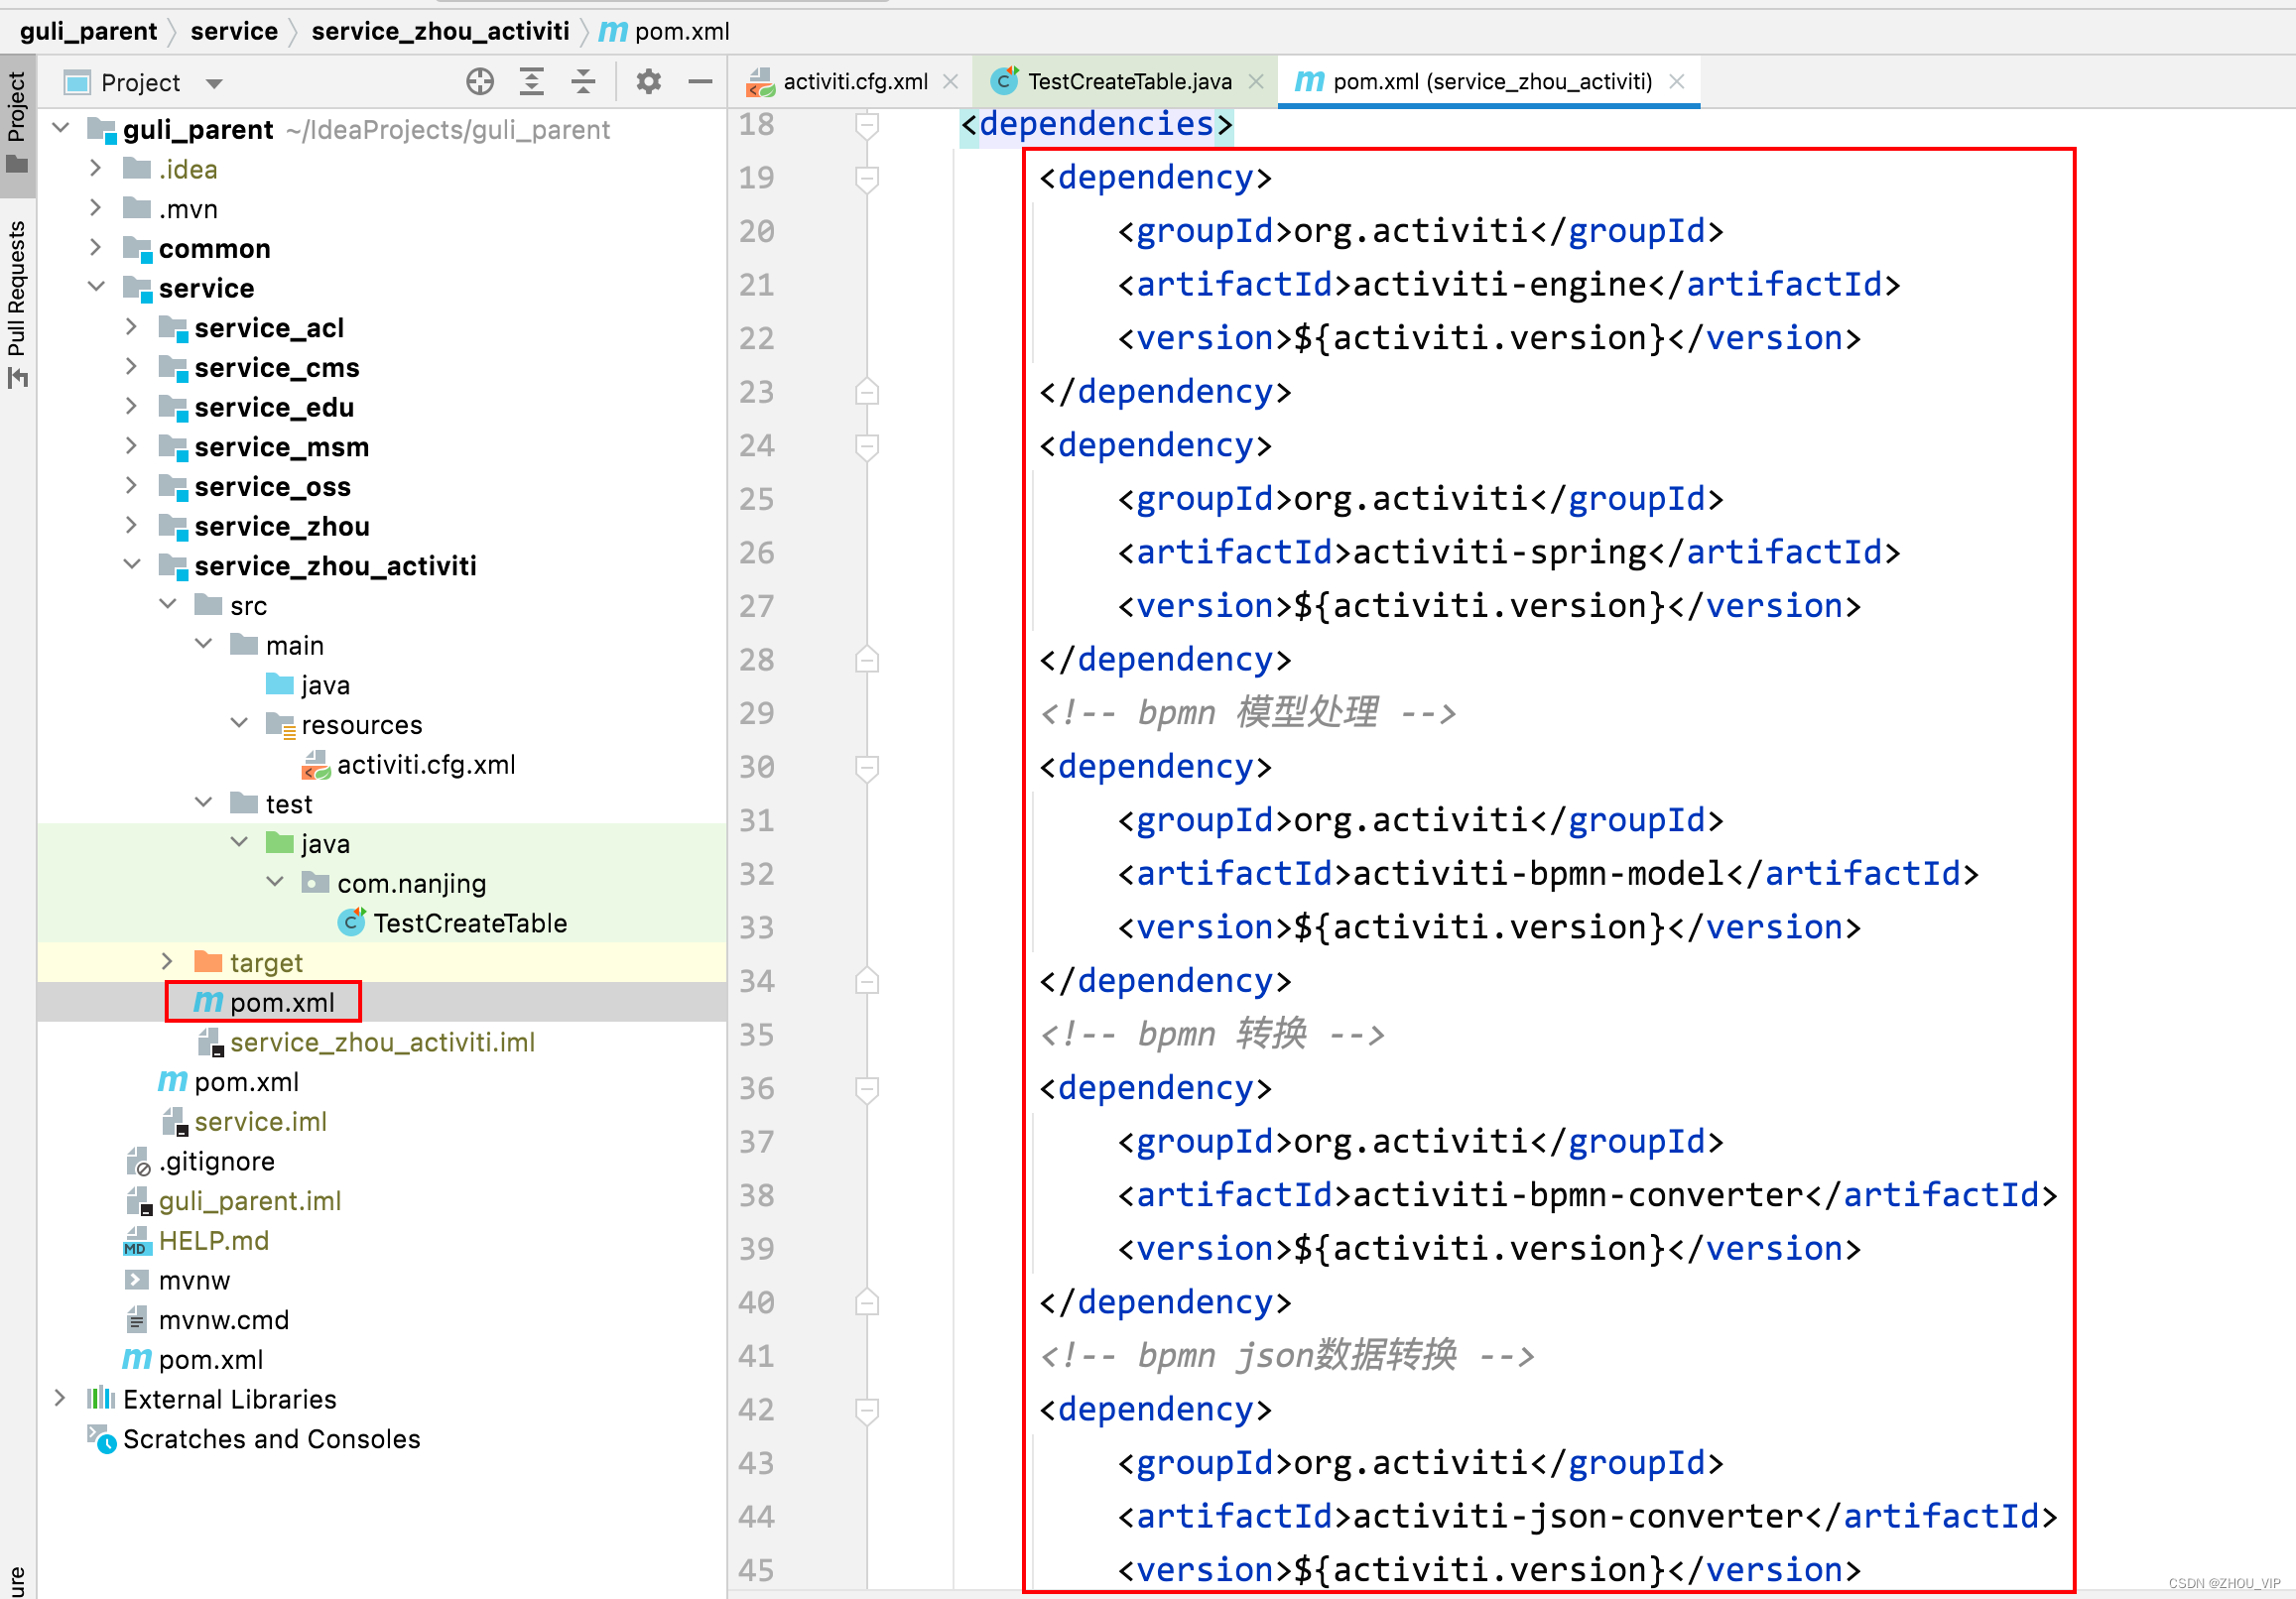Open the Project view dropdown arrow

[x=214, y=83]
